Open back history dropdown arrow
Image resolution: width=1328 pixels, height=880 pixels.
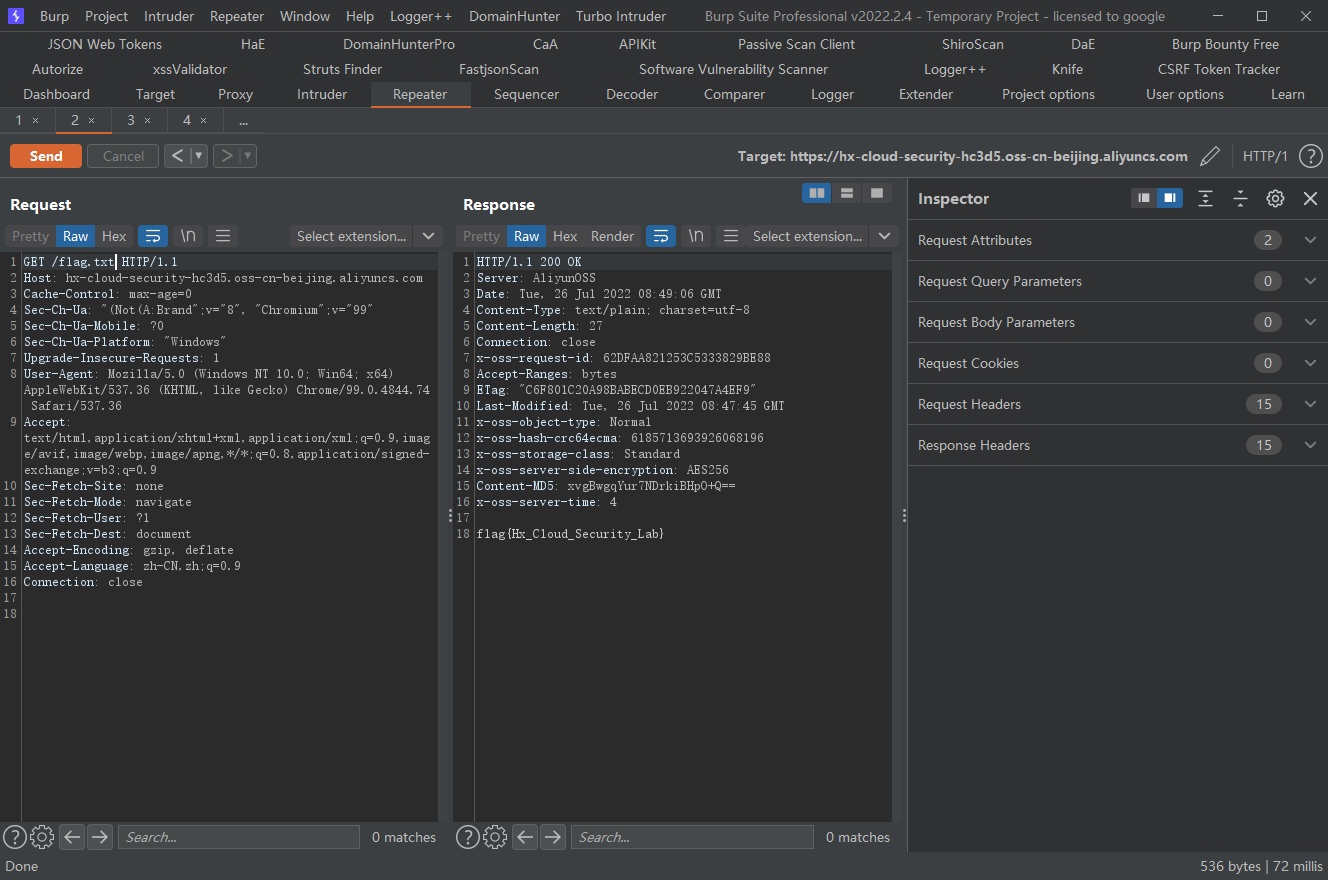[x=198, y=156]
